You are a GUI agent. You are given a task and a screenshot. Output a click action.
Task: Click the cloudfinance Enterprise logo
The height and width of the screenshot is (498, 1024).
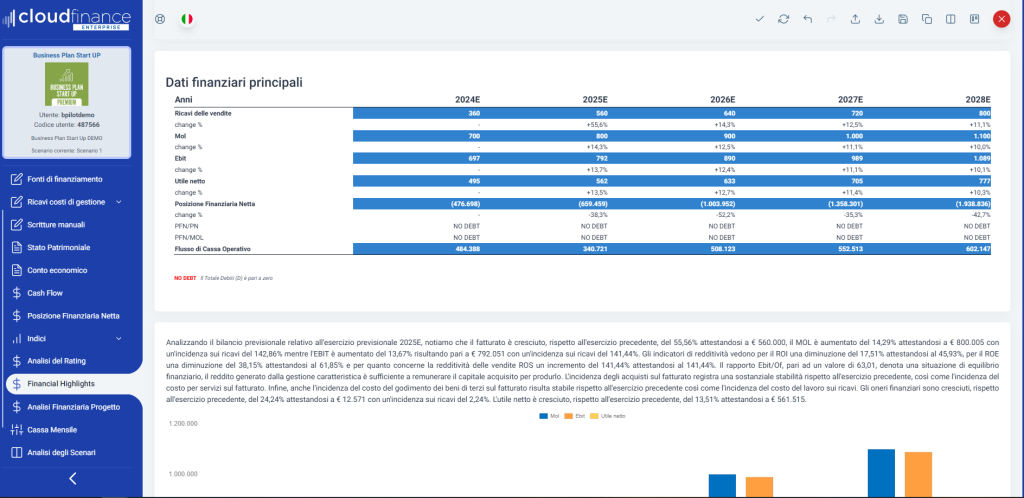[x=67, y=18]
